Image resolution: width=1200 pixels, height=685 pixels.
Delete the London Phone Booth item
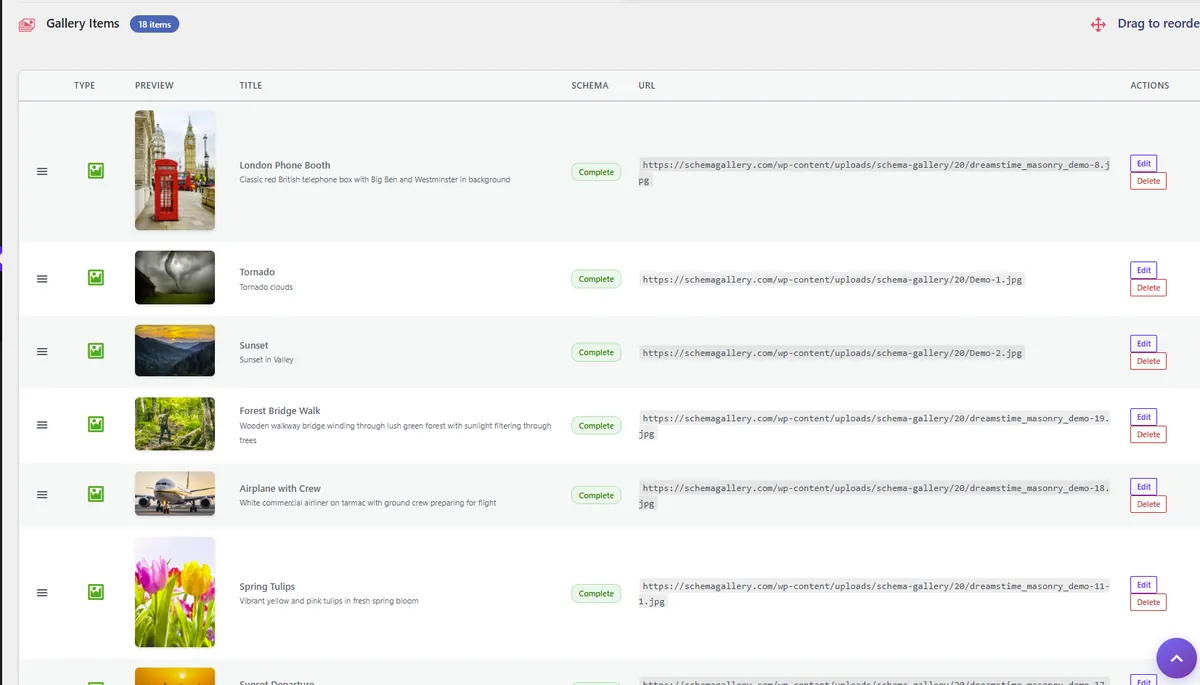1148,181
